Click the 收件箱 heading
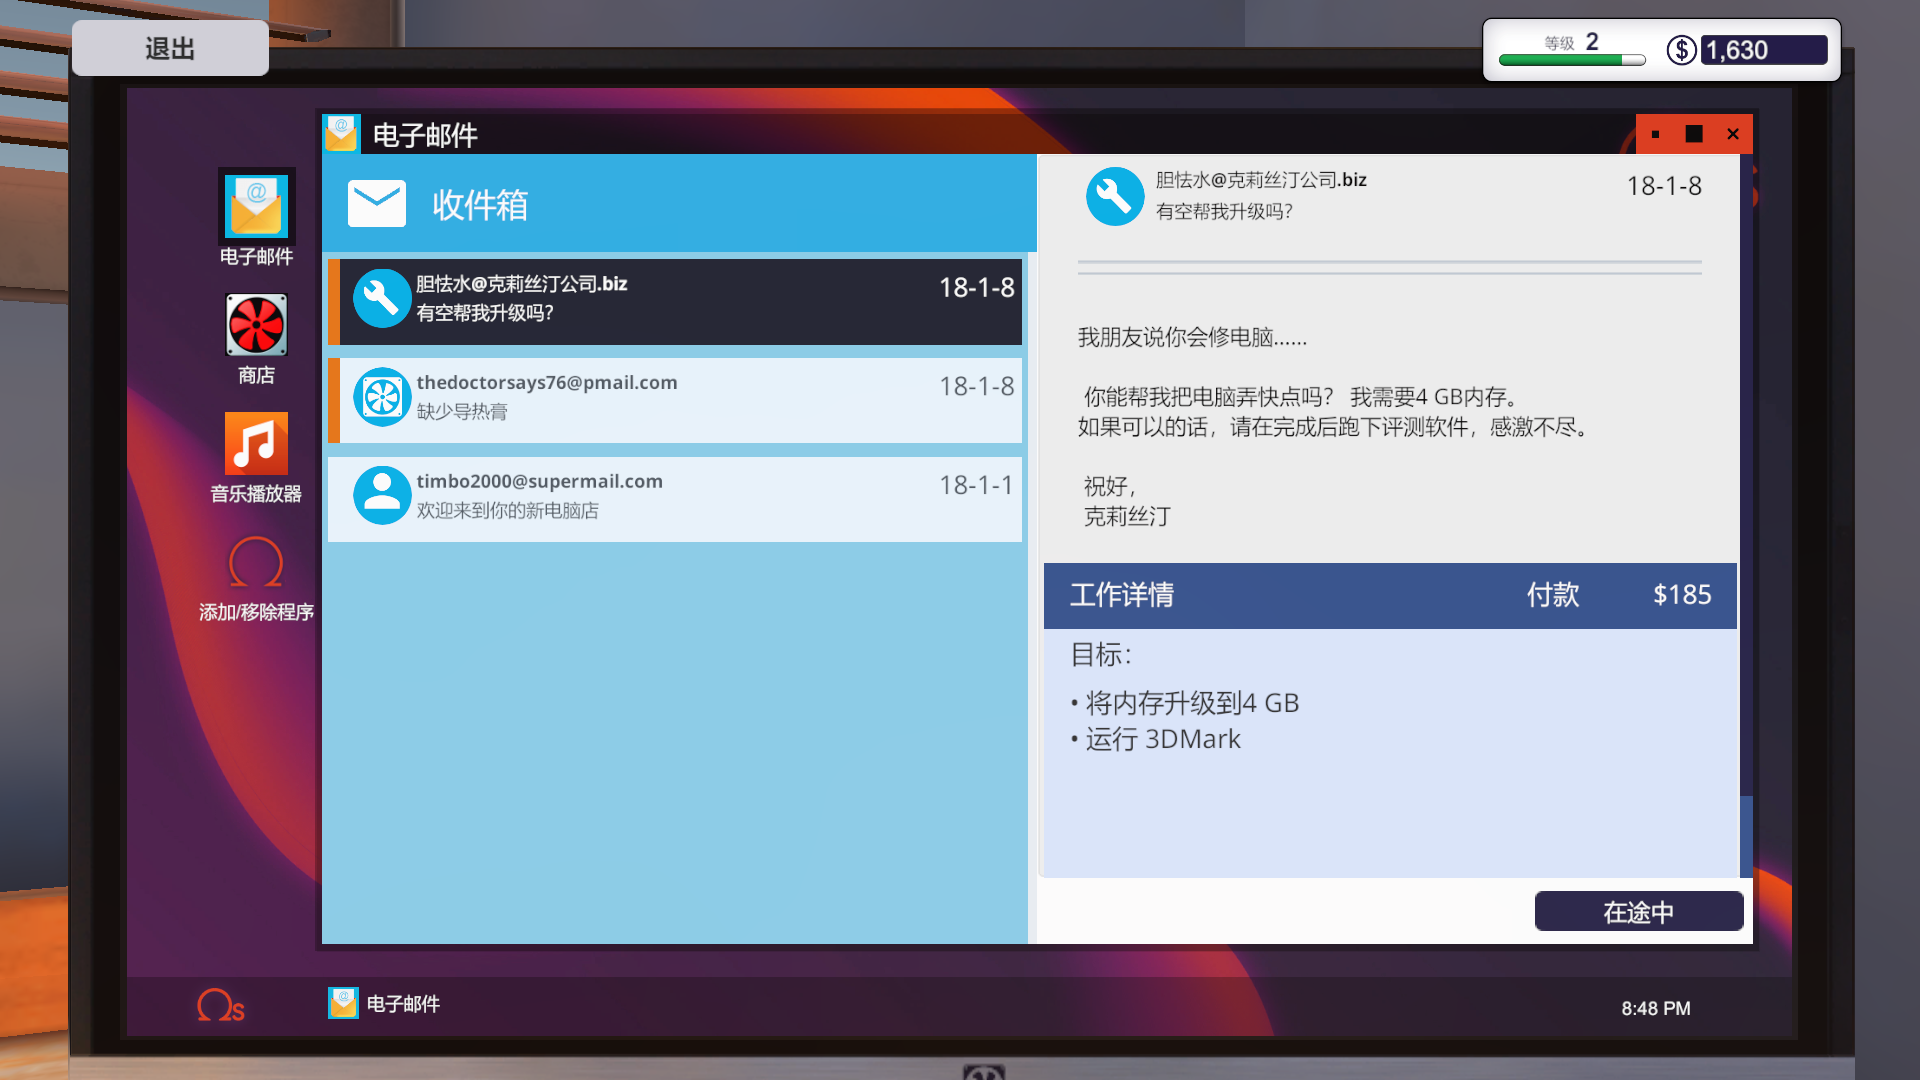This screenshot has height=1080, width=1920. click(480, 204)
